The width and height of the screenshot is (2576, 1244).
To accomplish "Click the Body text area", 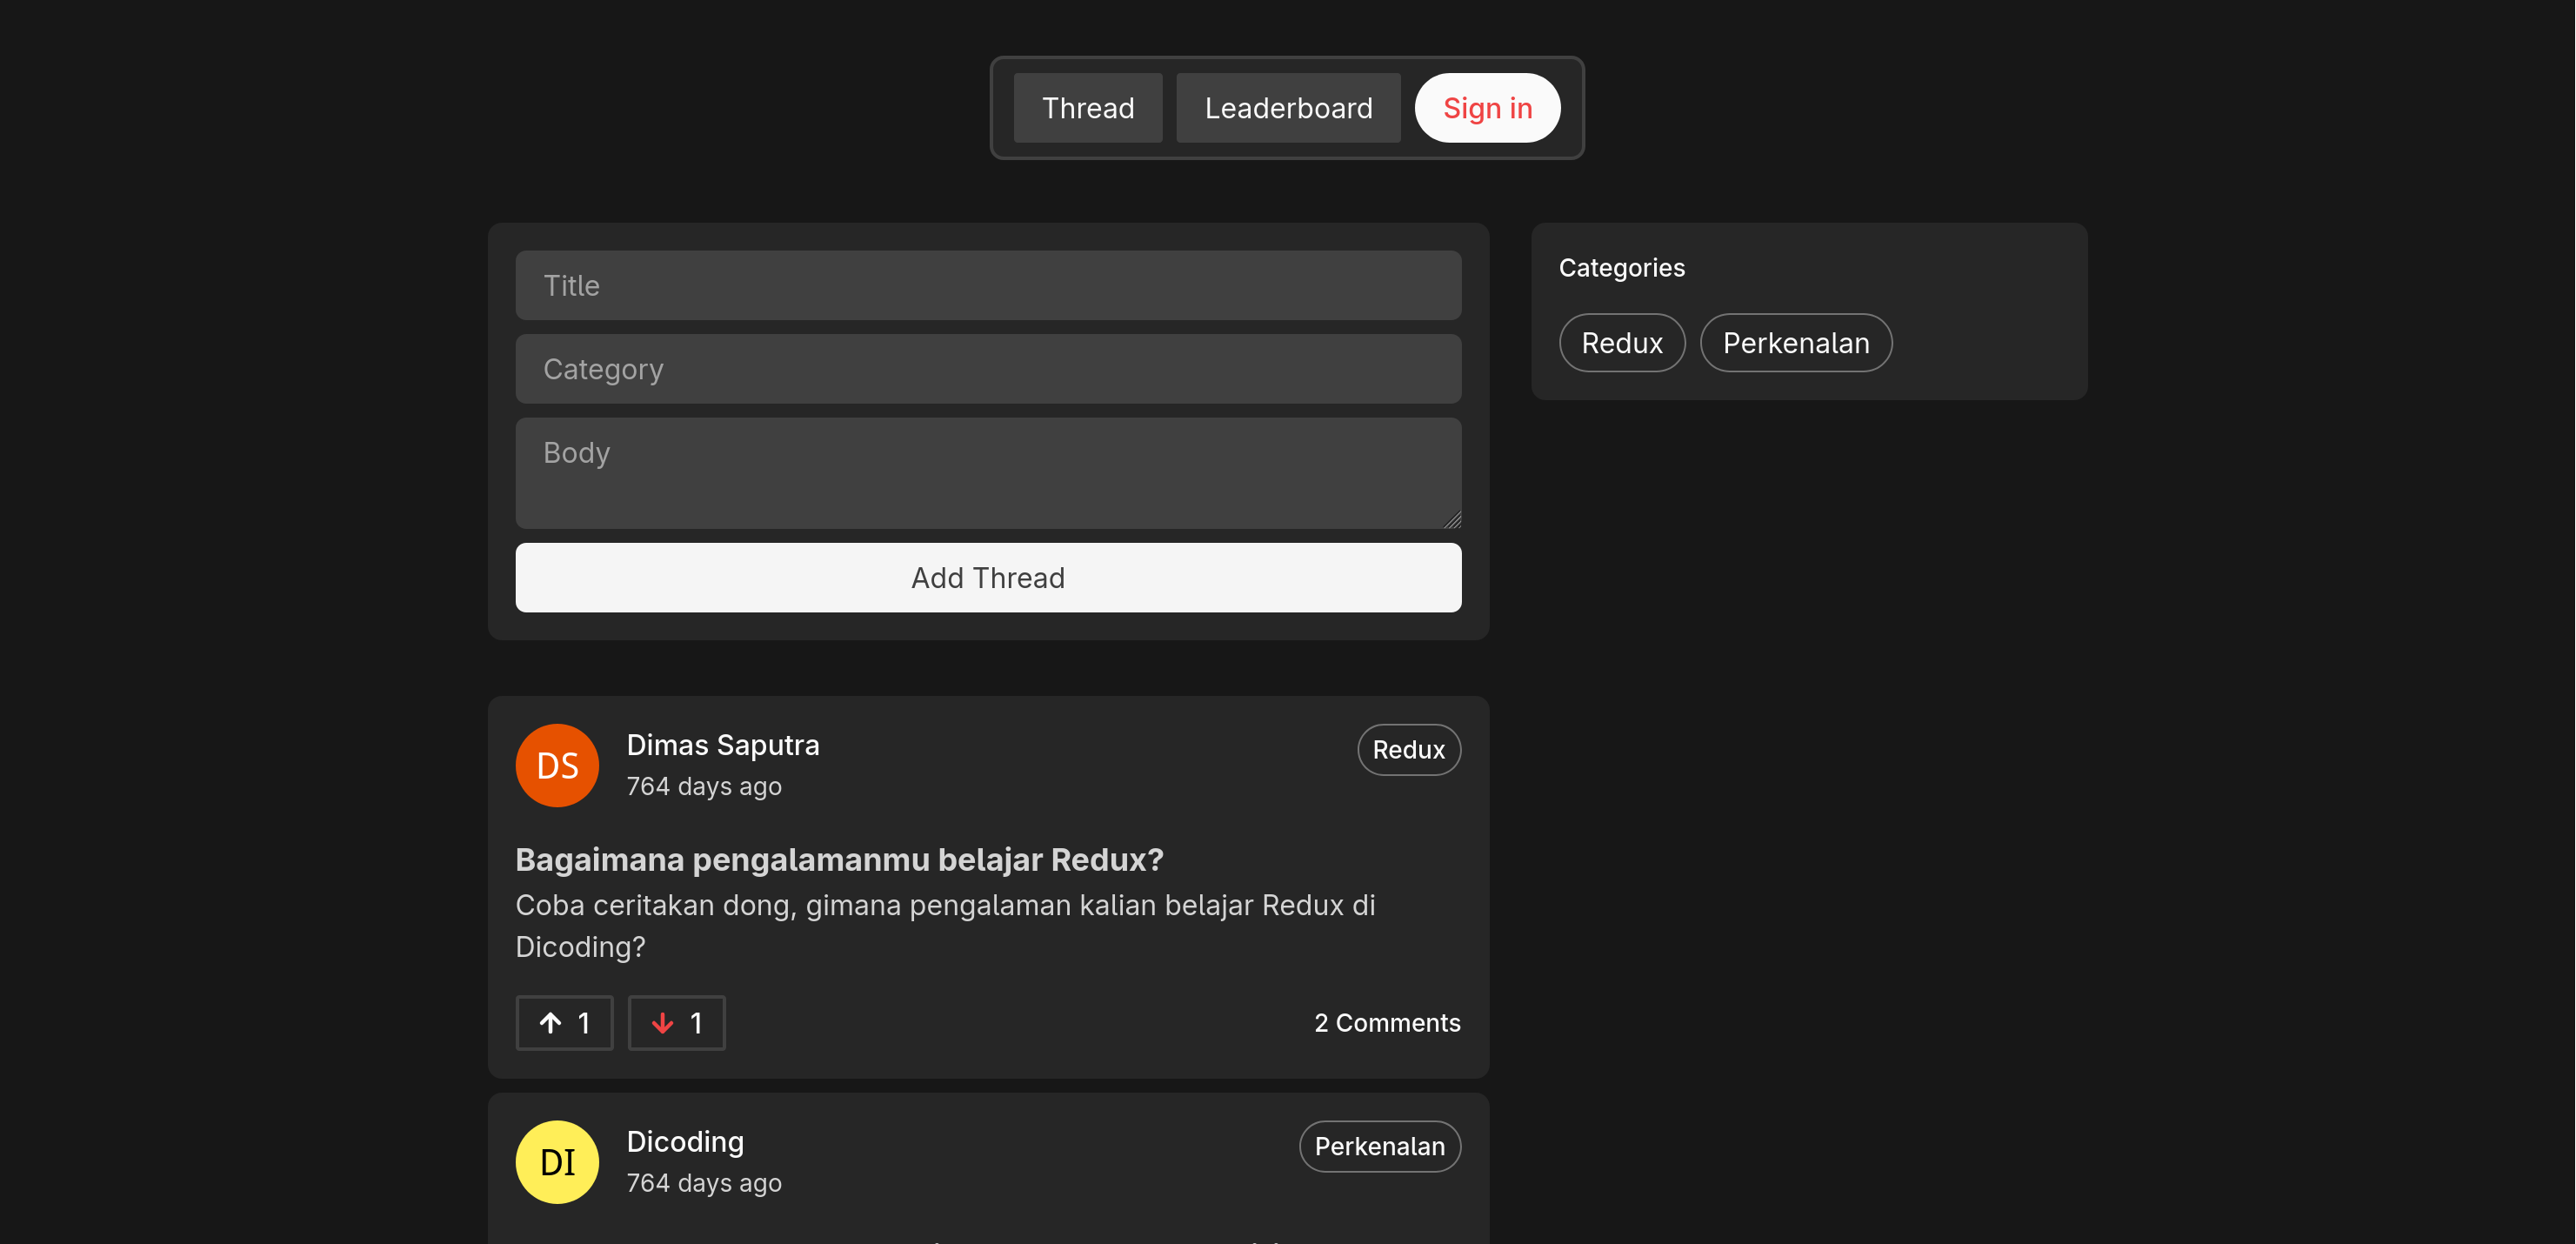I will tap(988, 473).
